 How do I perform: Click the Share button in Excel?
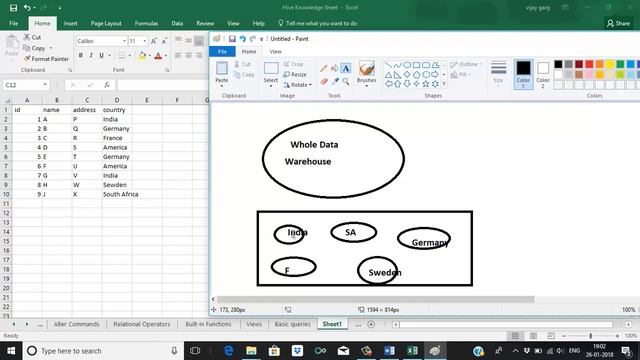618,23
